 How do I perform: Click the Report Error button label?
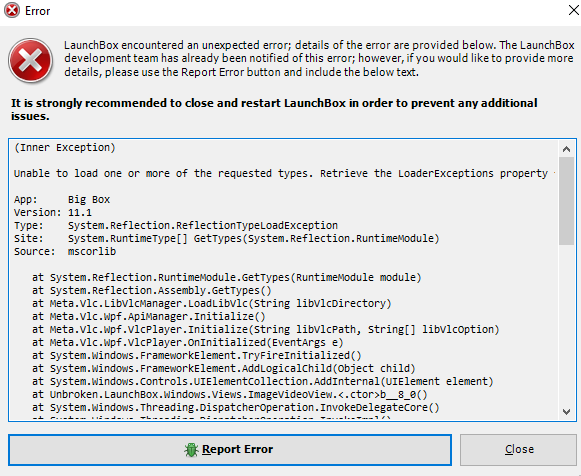tap(238, 449)
